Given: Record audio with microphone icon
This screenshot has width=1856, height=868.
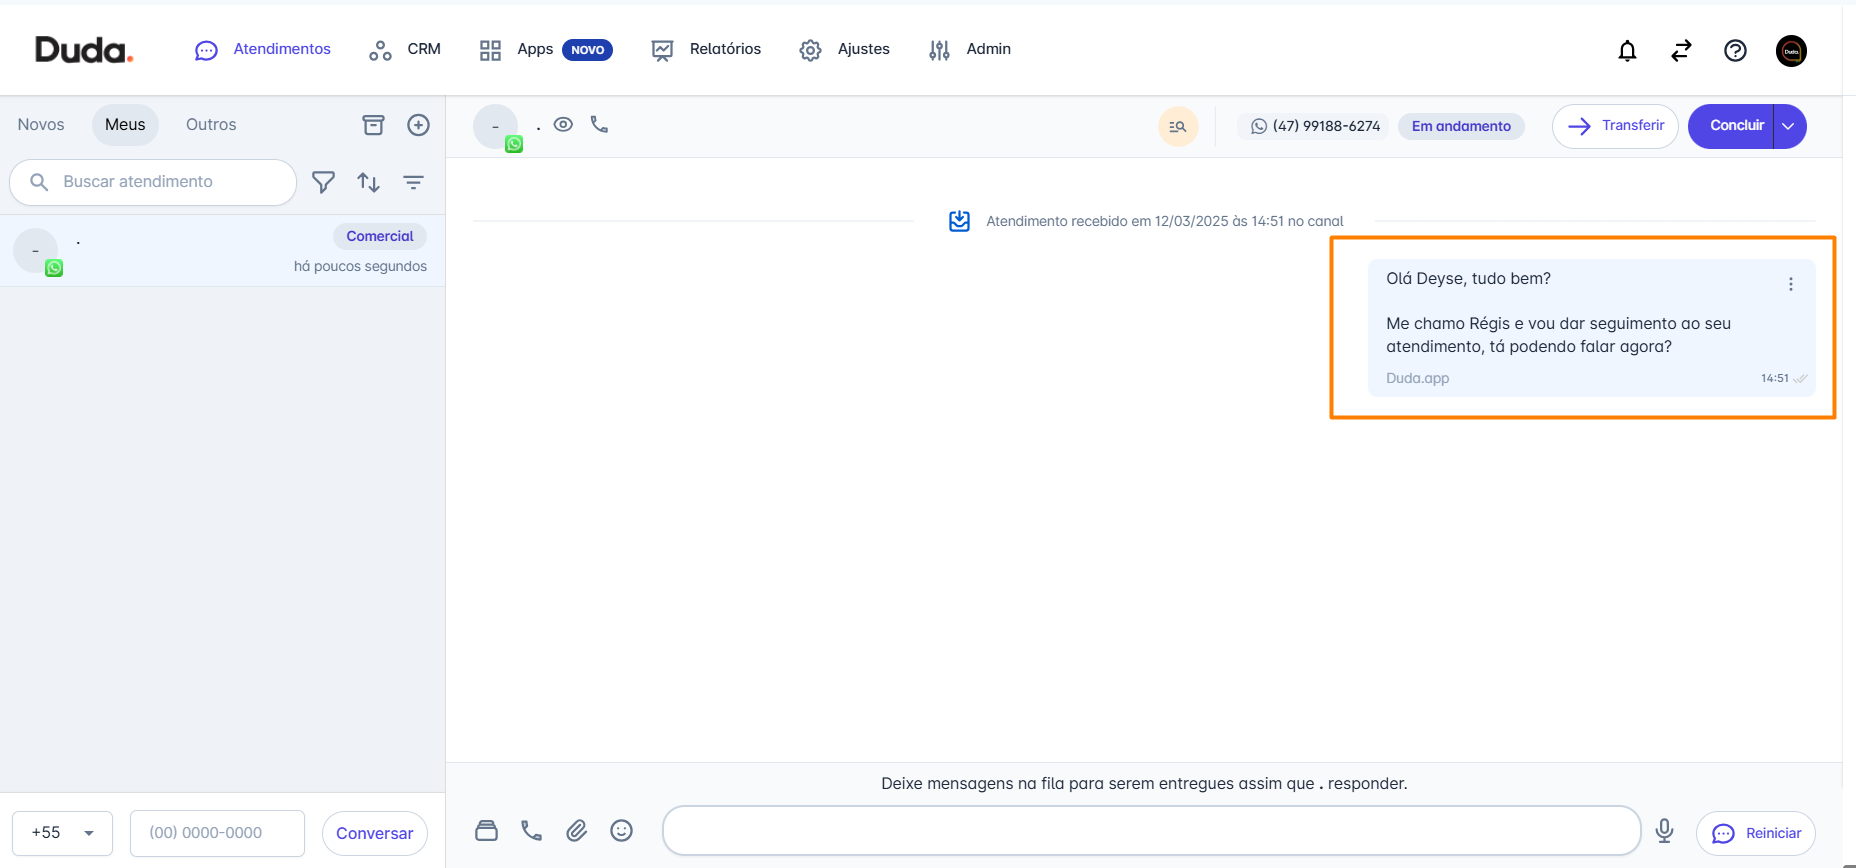Looking at the screenshot, I should pyautogui.click(x=1664, y=831).
